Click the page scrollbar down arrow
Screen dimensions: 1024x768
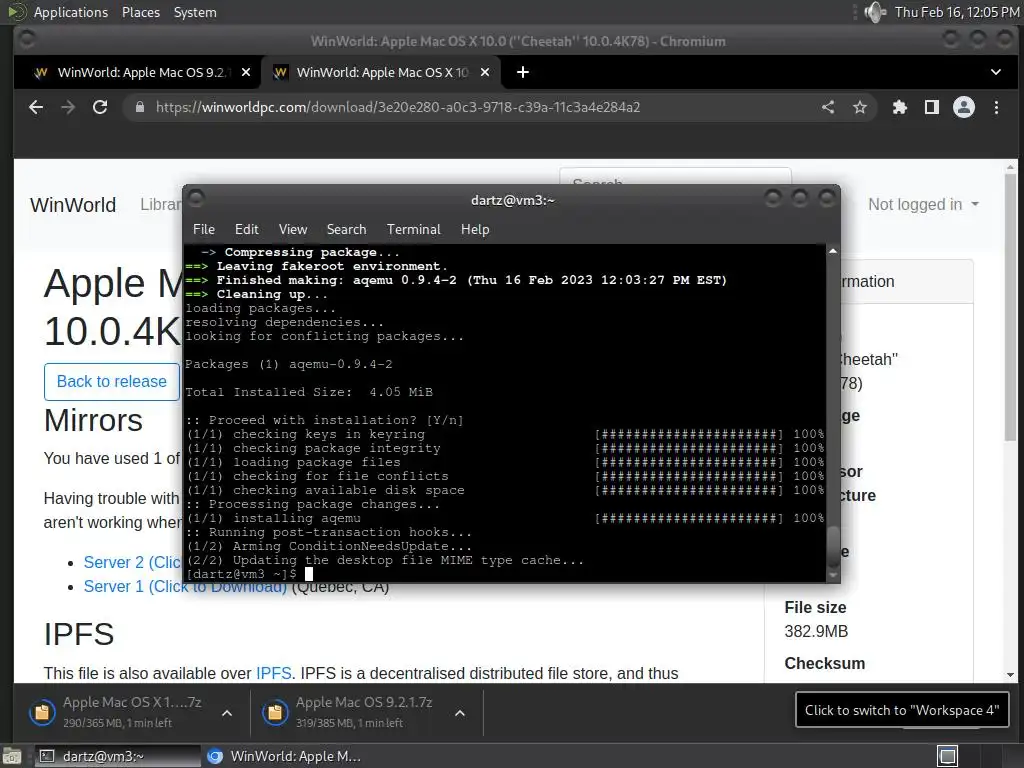[1010, 675]
